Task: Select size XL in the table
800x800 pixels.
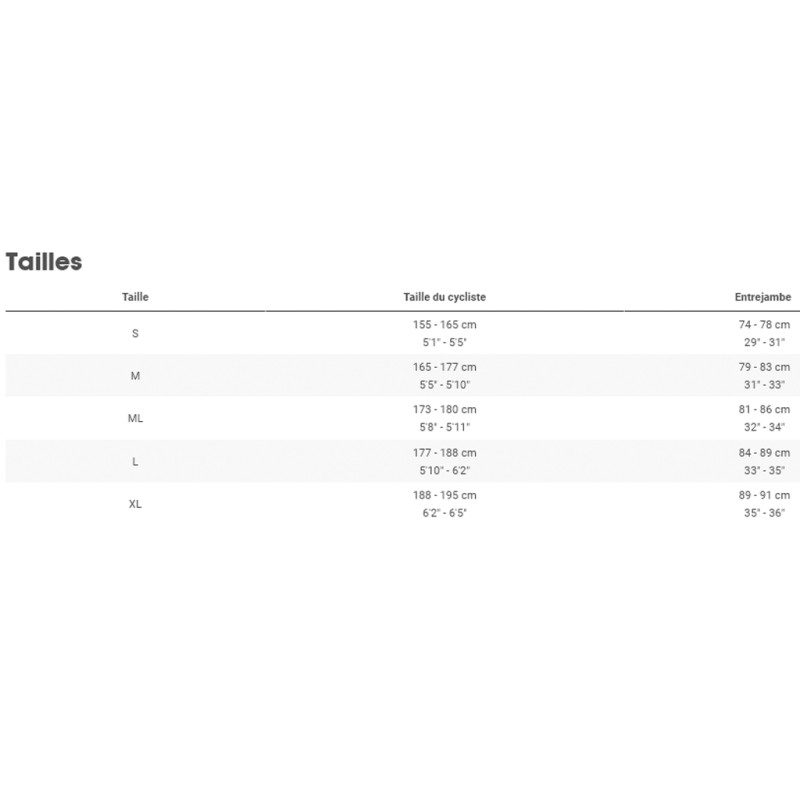Action: coord(135,504)
